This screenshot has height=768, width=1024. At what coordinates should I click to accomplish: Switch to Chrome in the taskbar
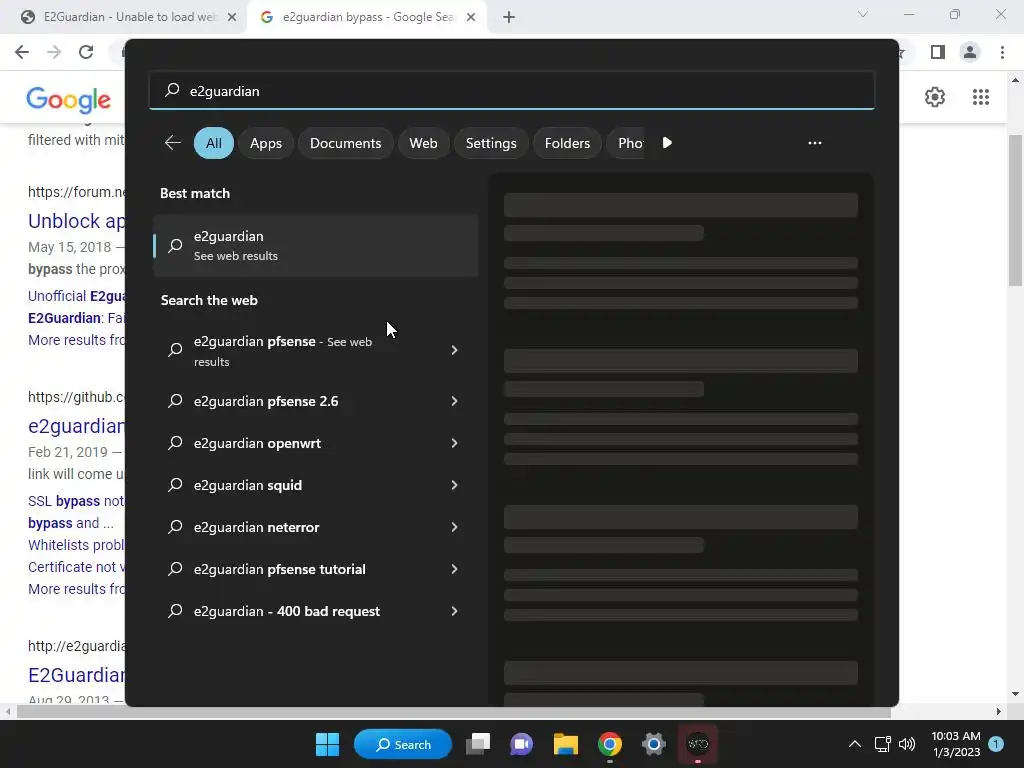click(x=609, y=744)
